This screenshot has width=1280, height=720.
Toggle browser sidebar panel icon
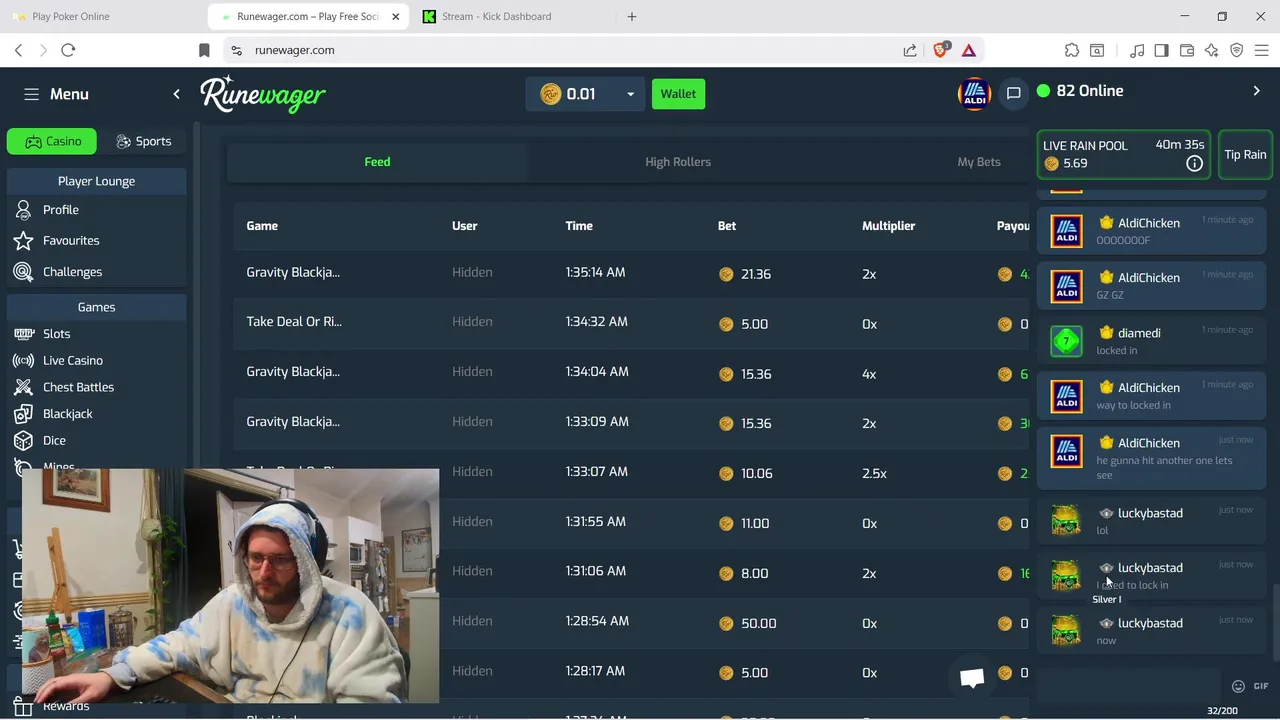[1161, 50]
